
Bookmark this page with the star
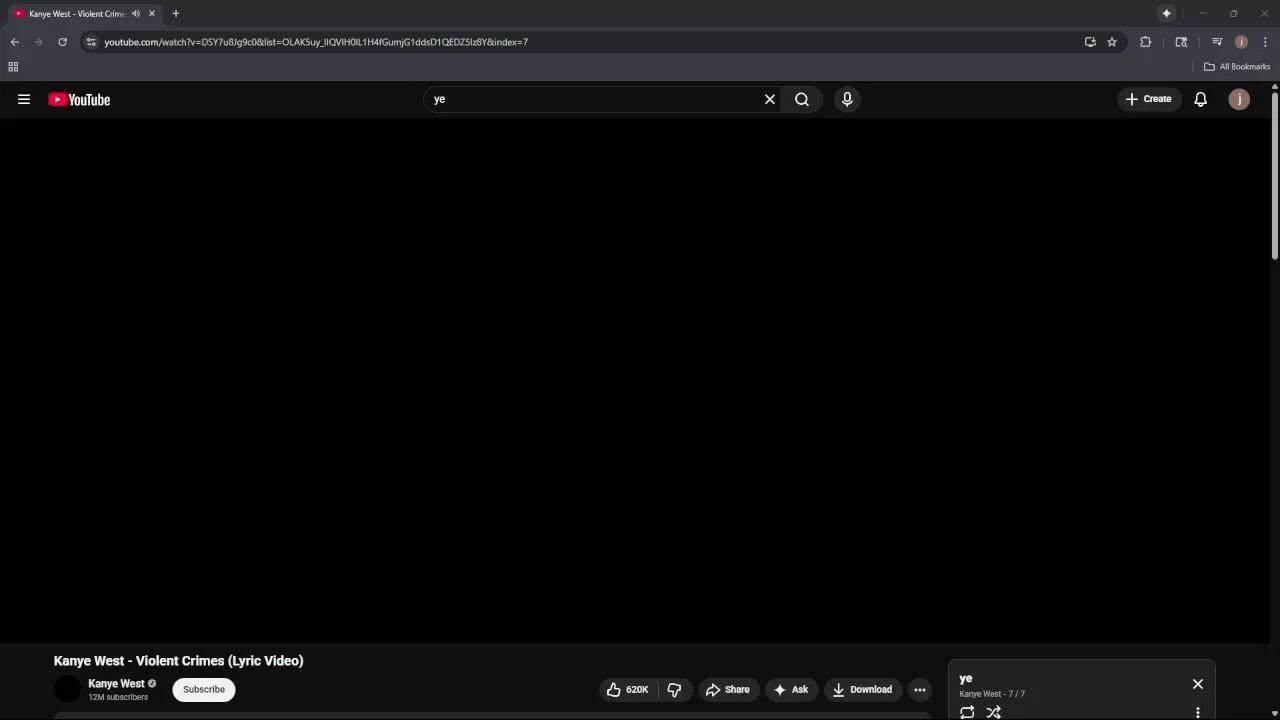(x=1112, y=42)
